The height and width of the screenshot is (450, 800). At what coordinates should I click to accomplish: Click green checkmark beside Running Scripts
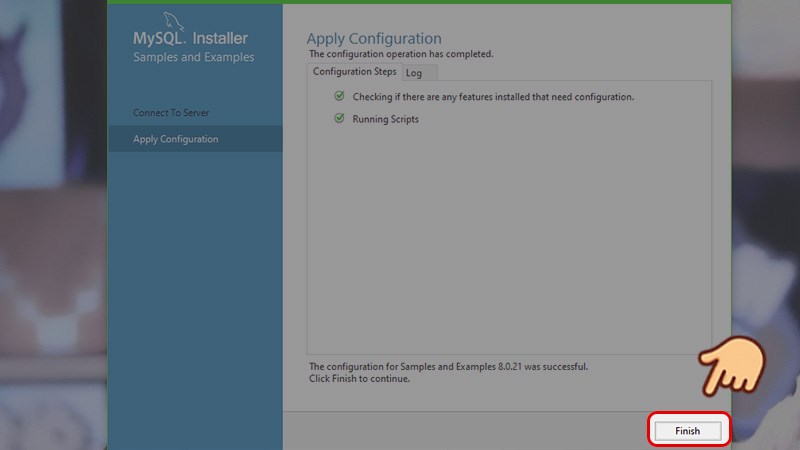340,119
